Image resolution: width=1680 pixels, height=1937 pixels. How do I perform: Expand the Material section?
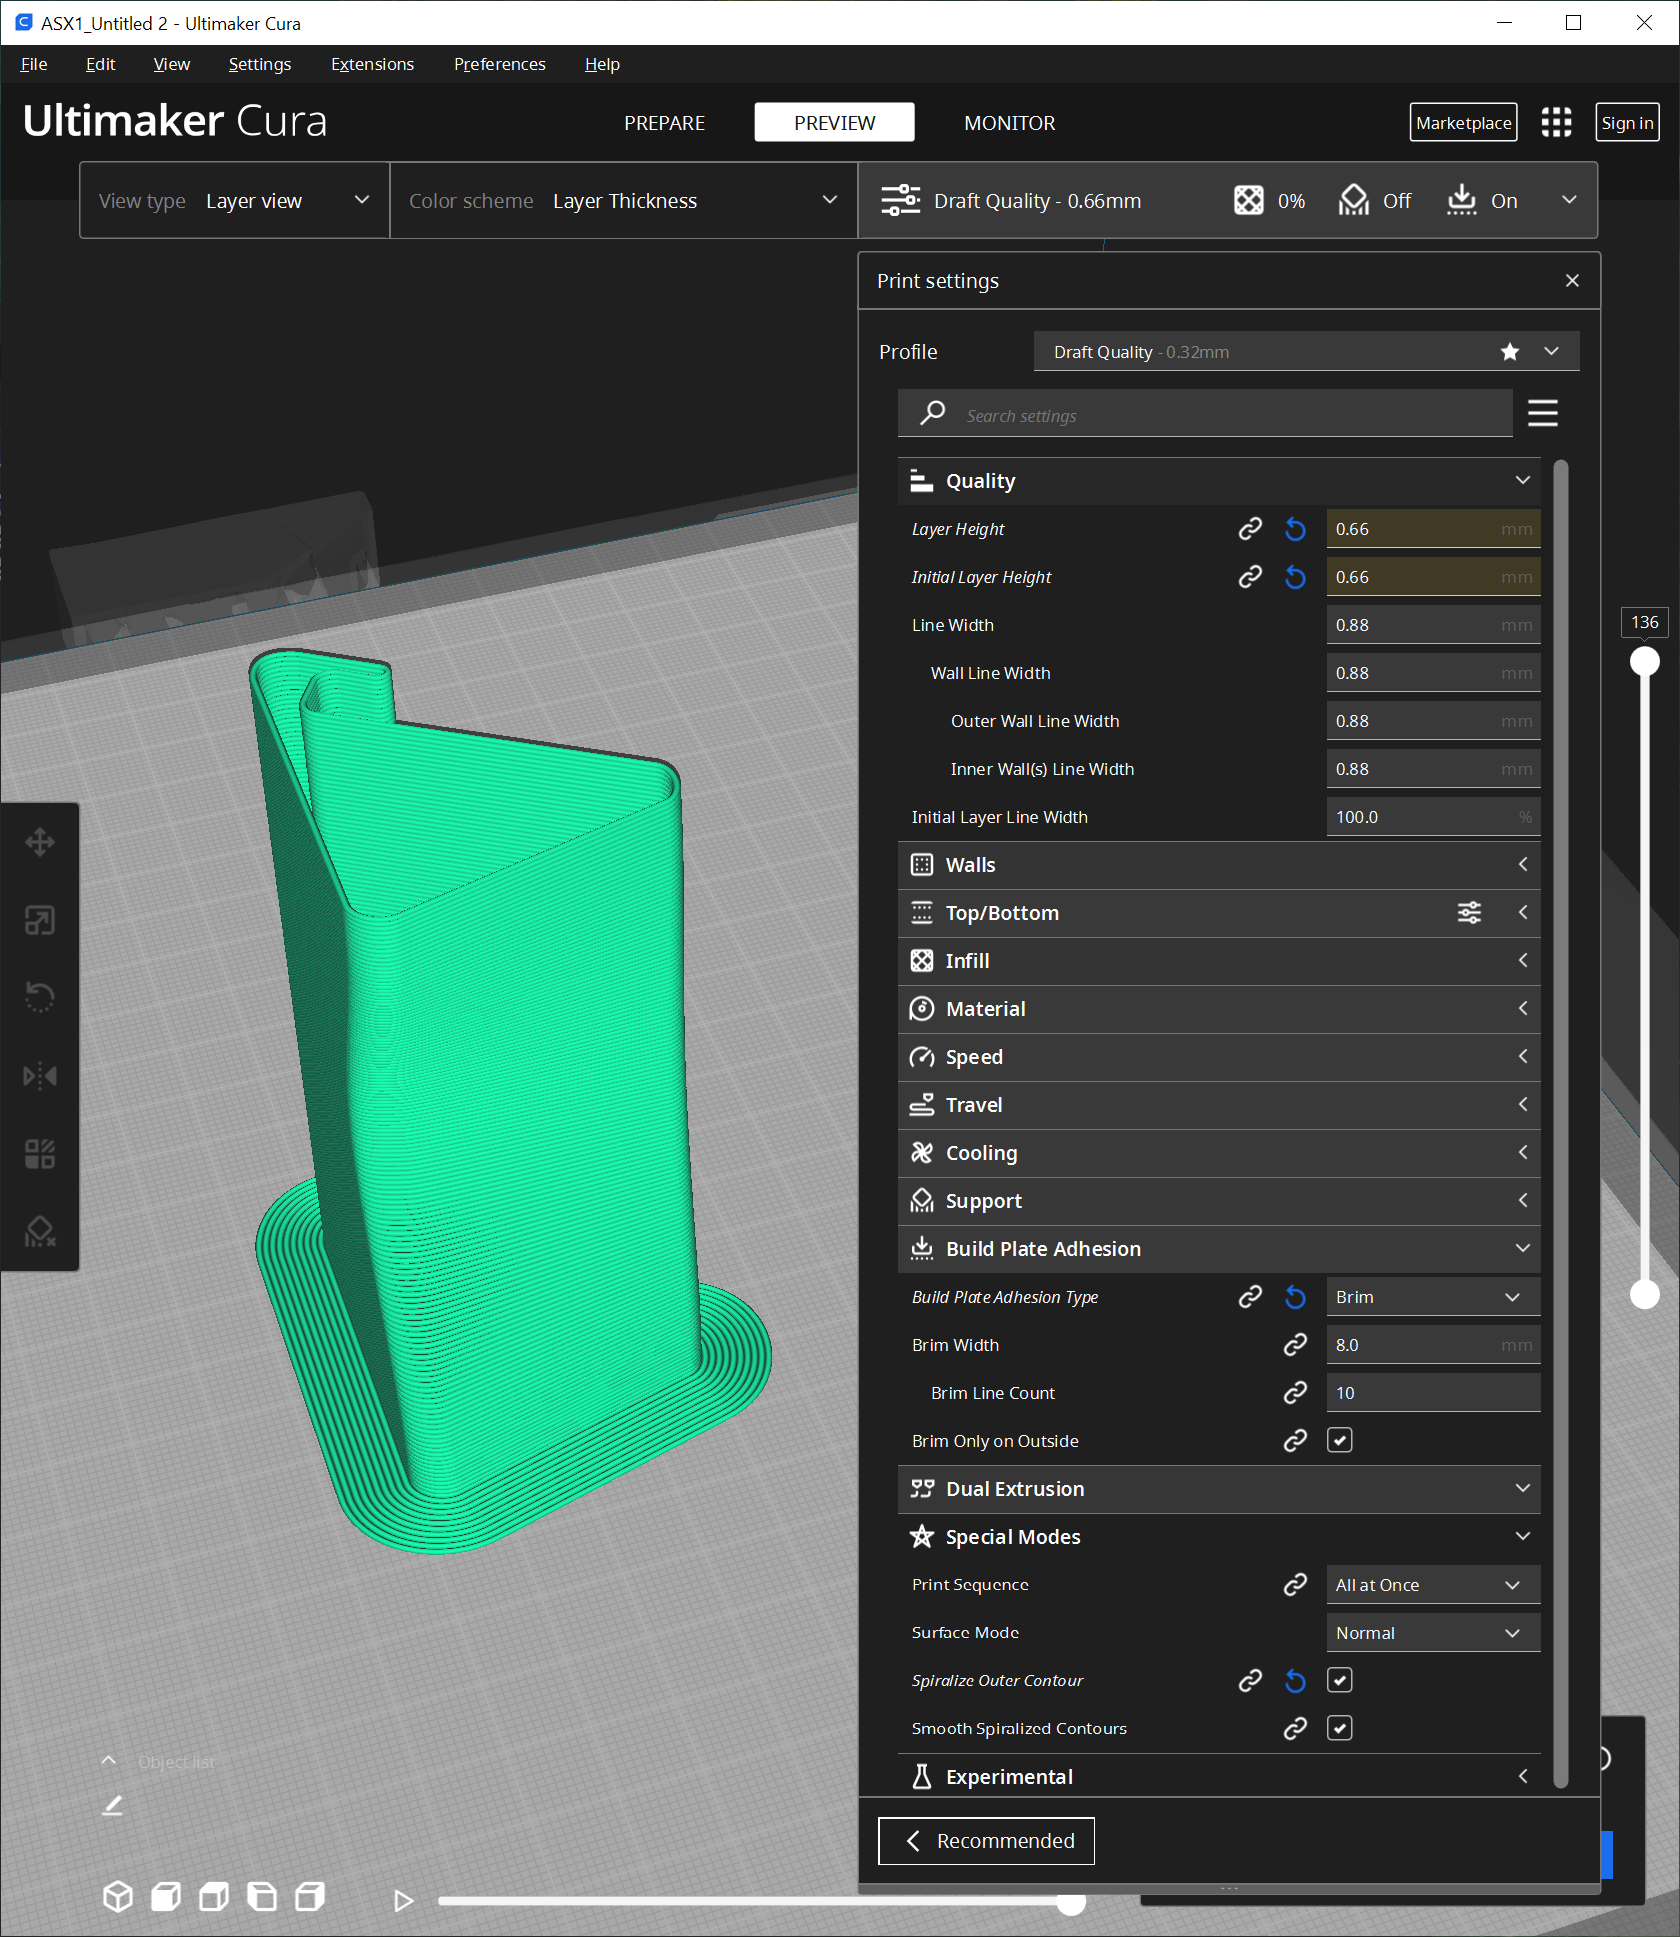coord(1219,1009)
